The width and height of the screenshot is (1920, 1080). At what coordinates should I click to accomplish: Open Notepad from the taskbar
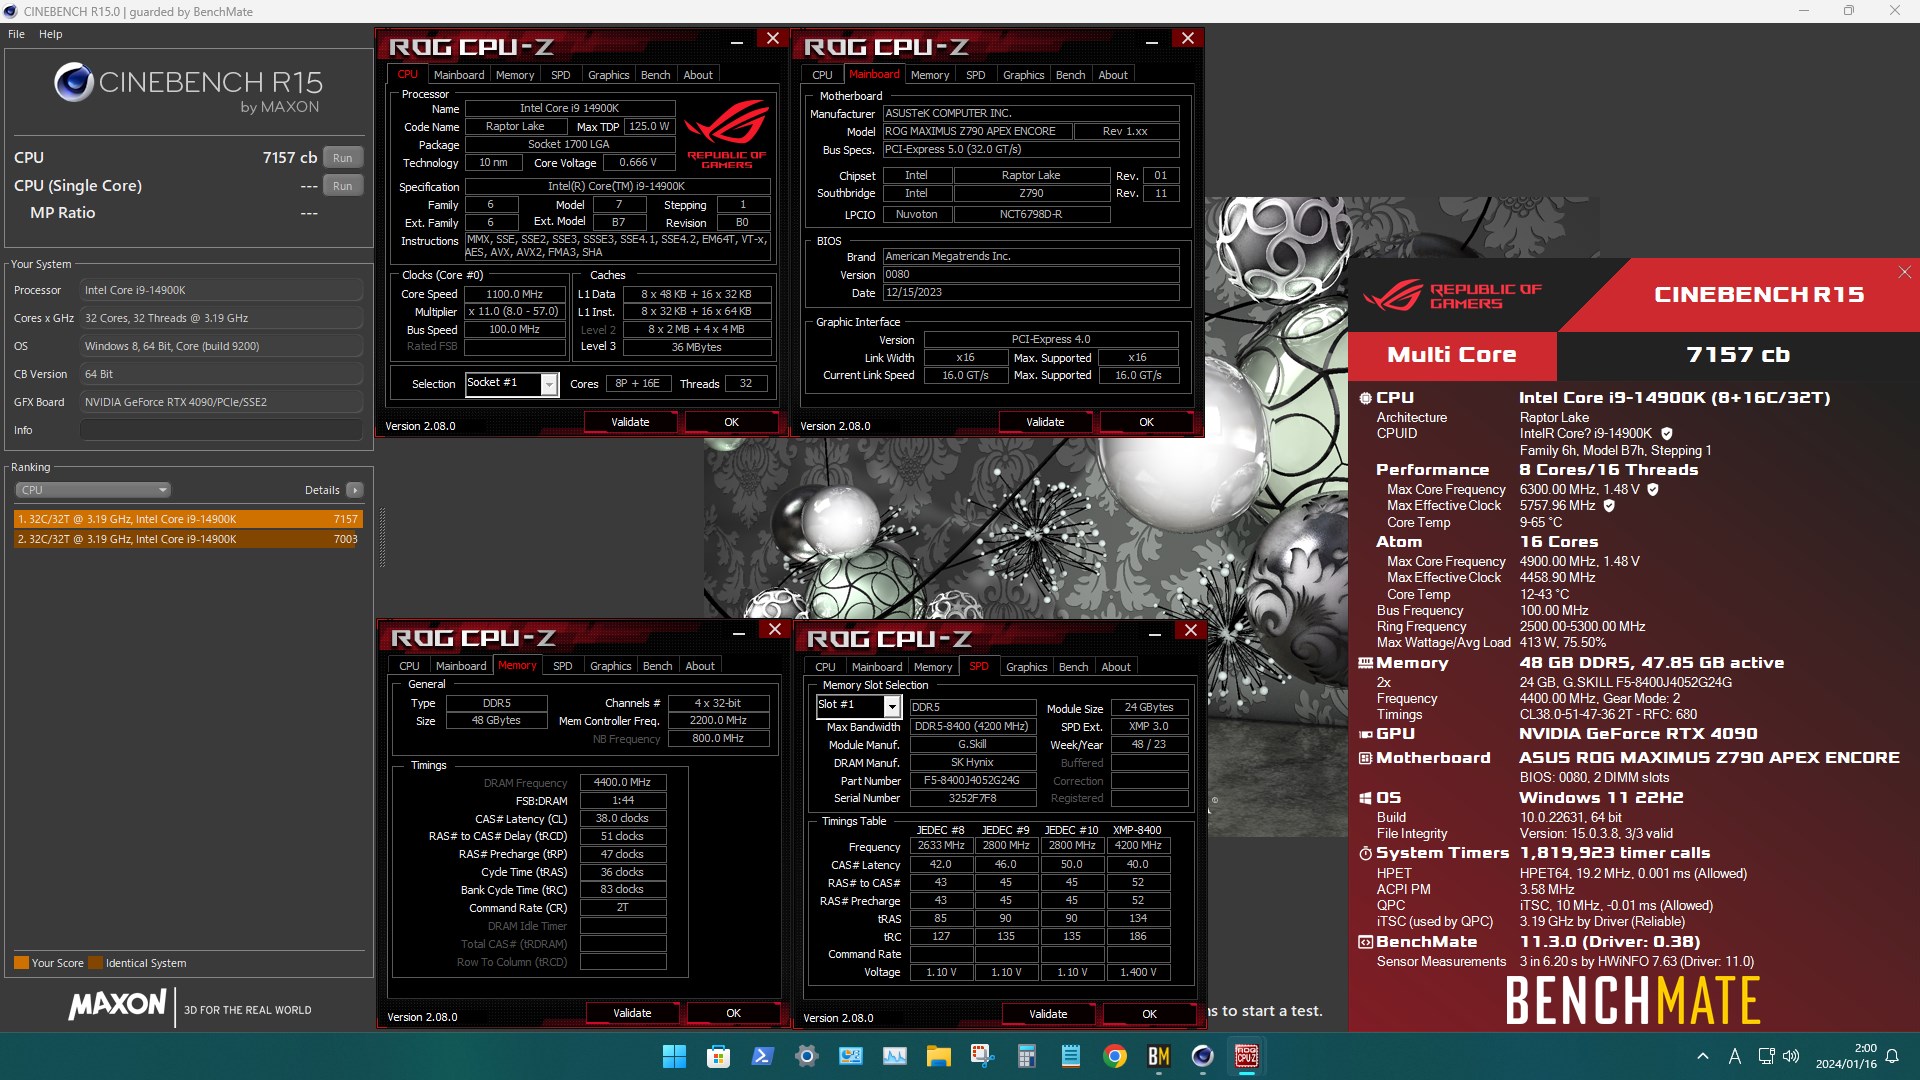(x=1070, y=1056)
